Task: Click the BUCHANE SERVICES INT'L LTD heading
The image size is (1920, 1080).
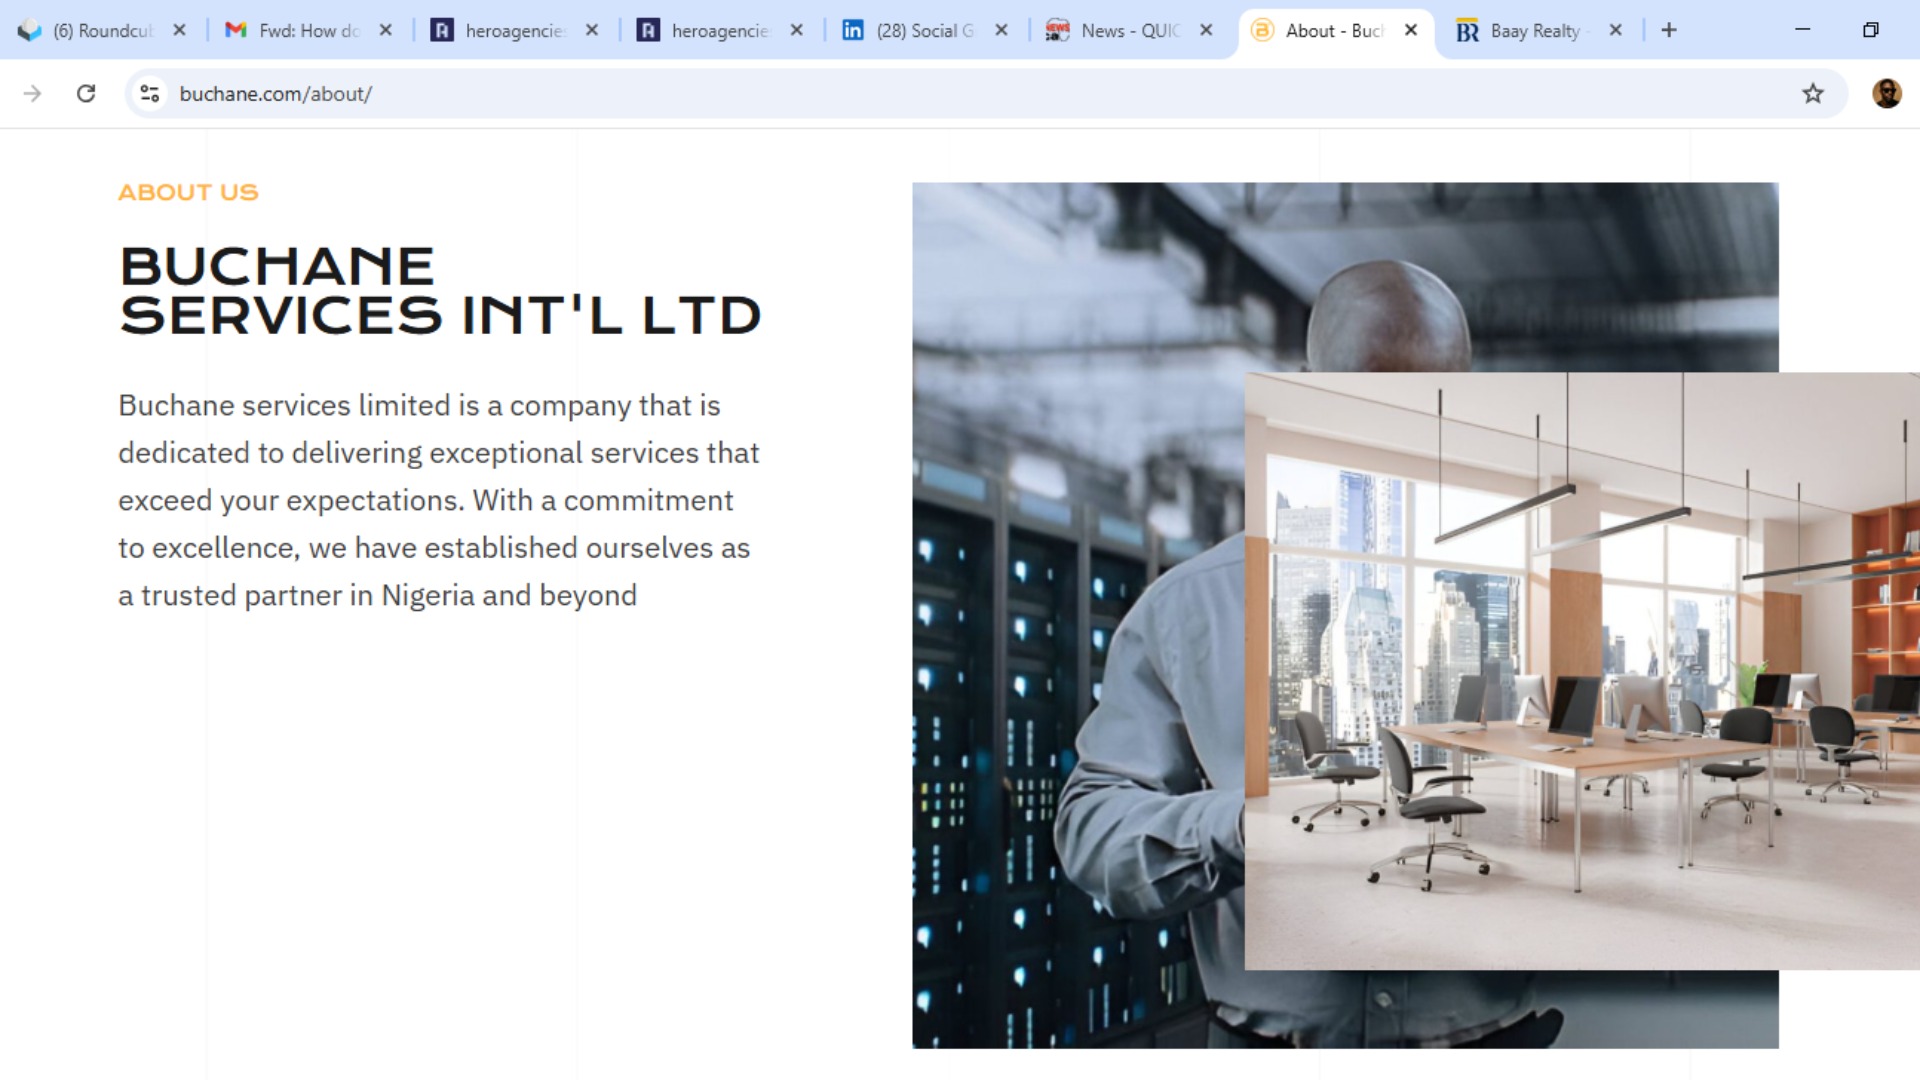Action: (440, 291)
